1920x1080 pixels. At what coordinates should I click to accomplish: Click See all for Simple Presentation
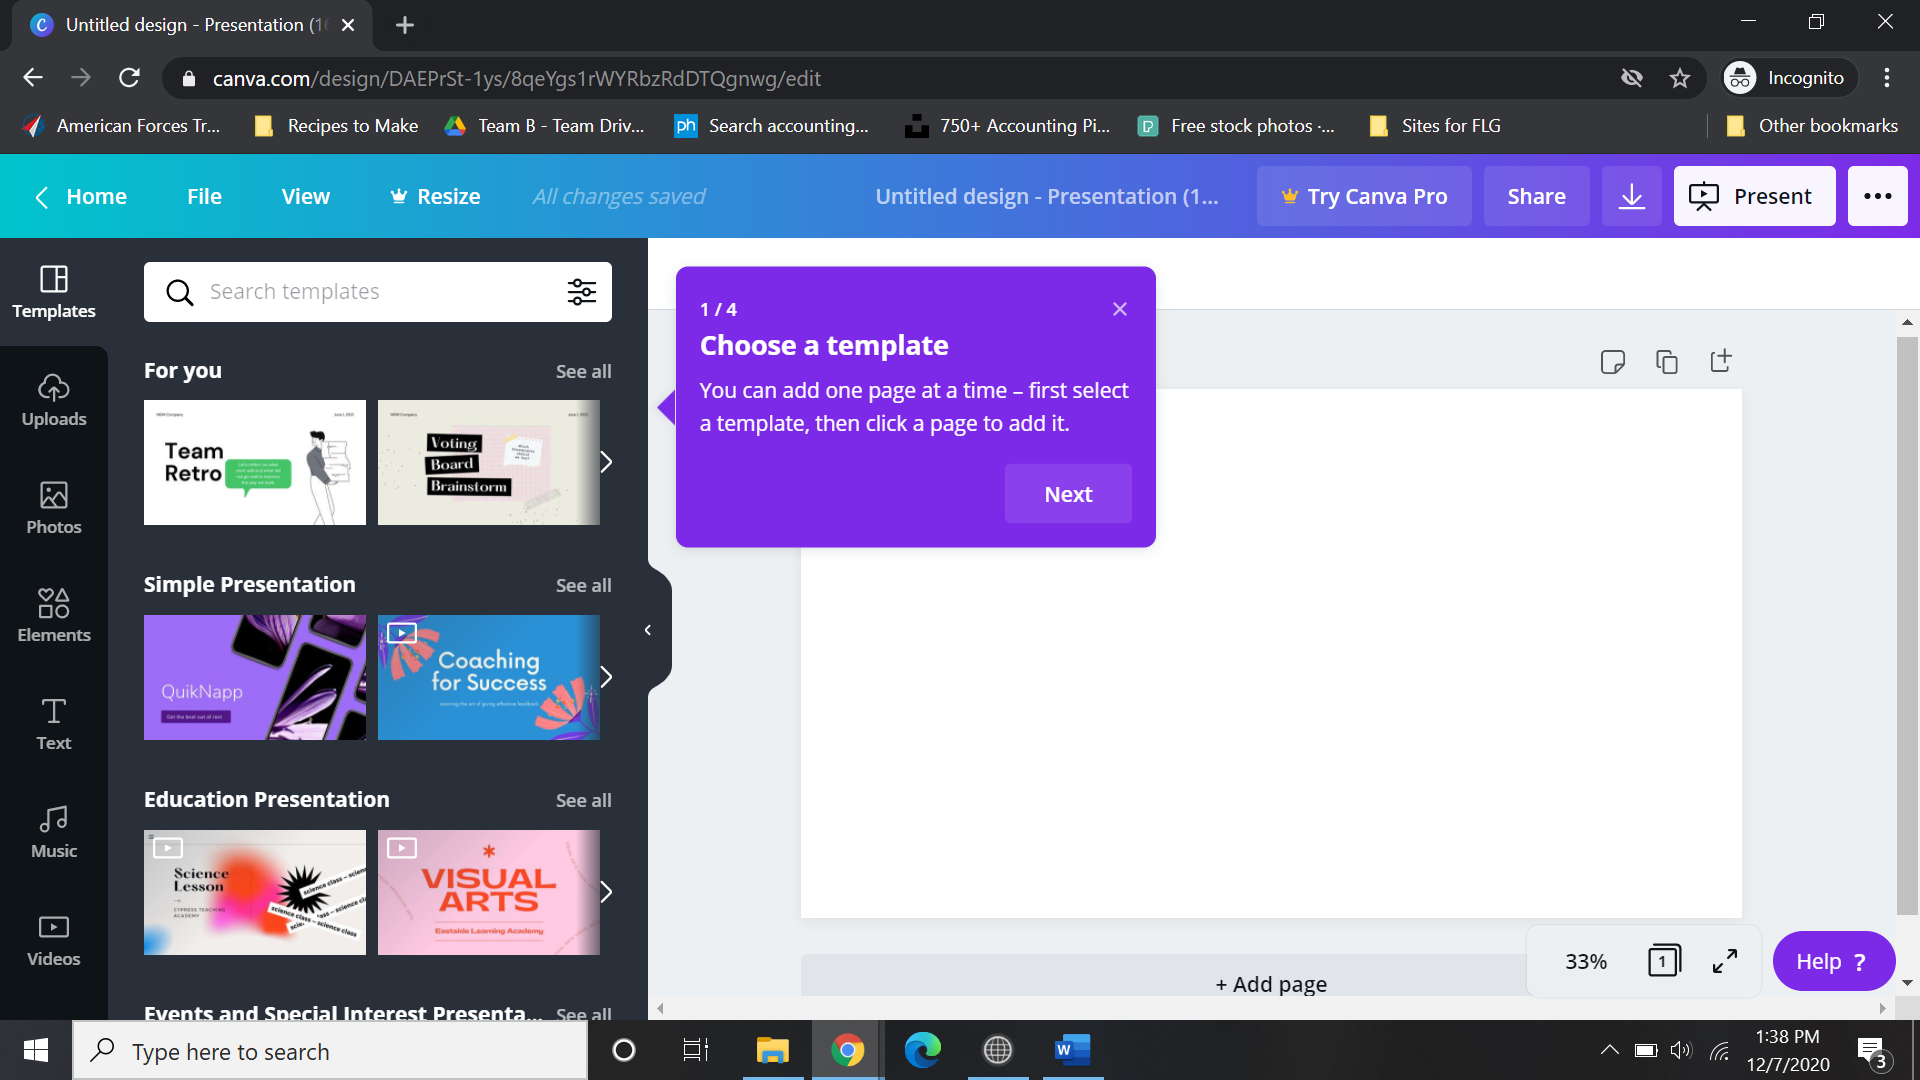click(583, 585)
